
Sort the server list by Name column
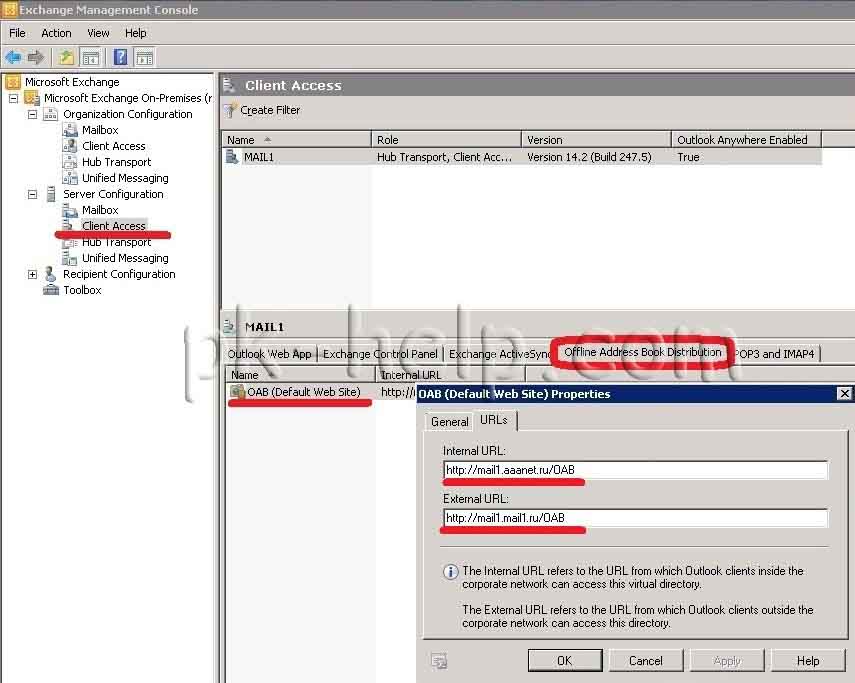(296, 140)
